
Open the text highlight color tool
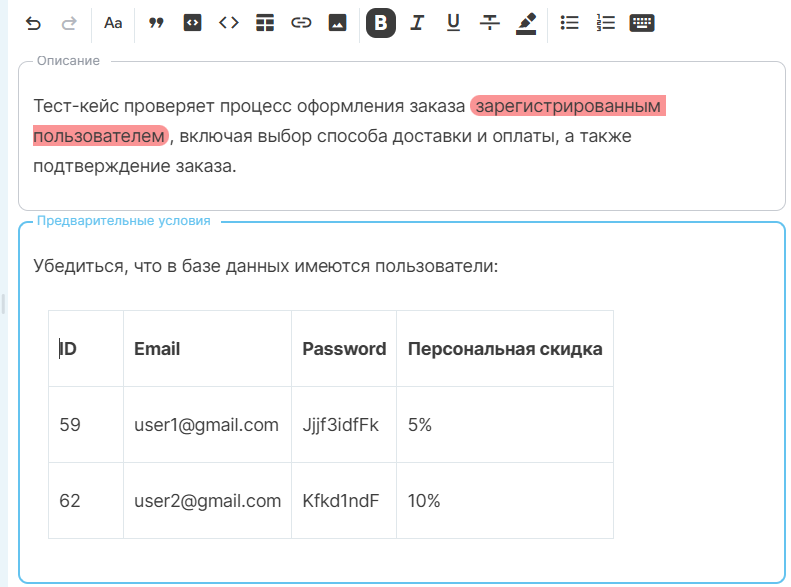point(526,23)
